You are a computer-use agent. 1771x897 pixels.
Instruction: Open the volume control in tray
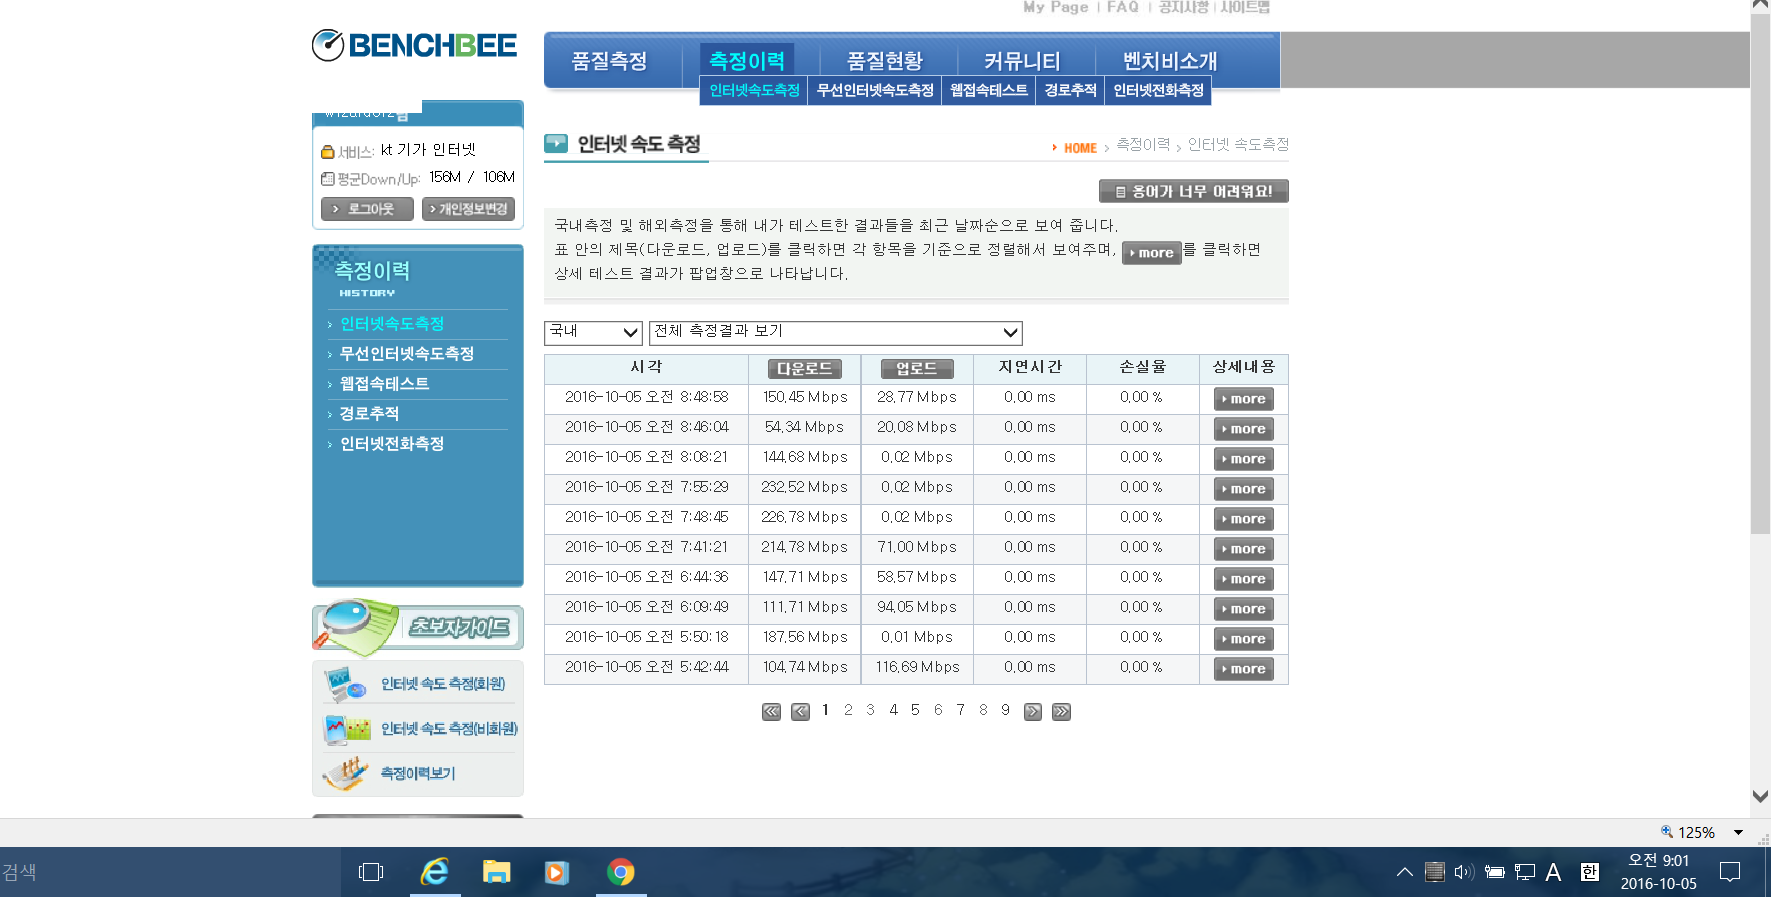point(1464,872)
